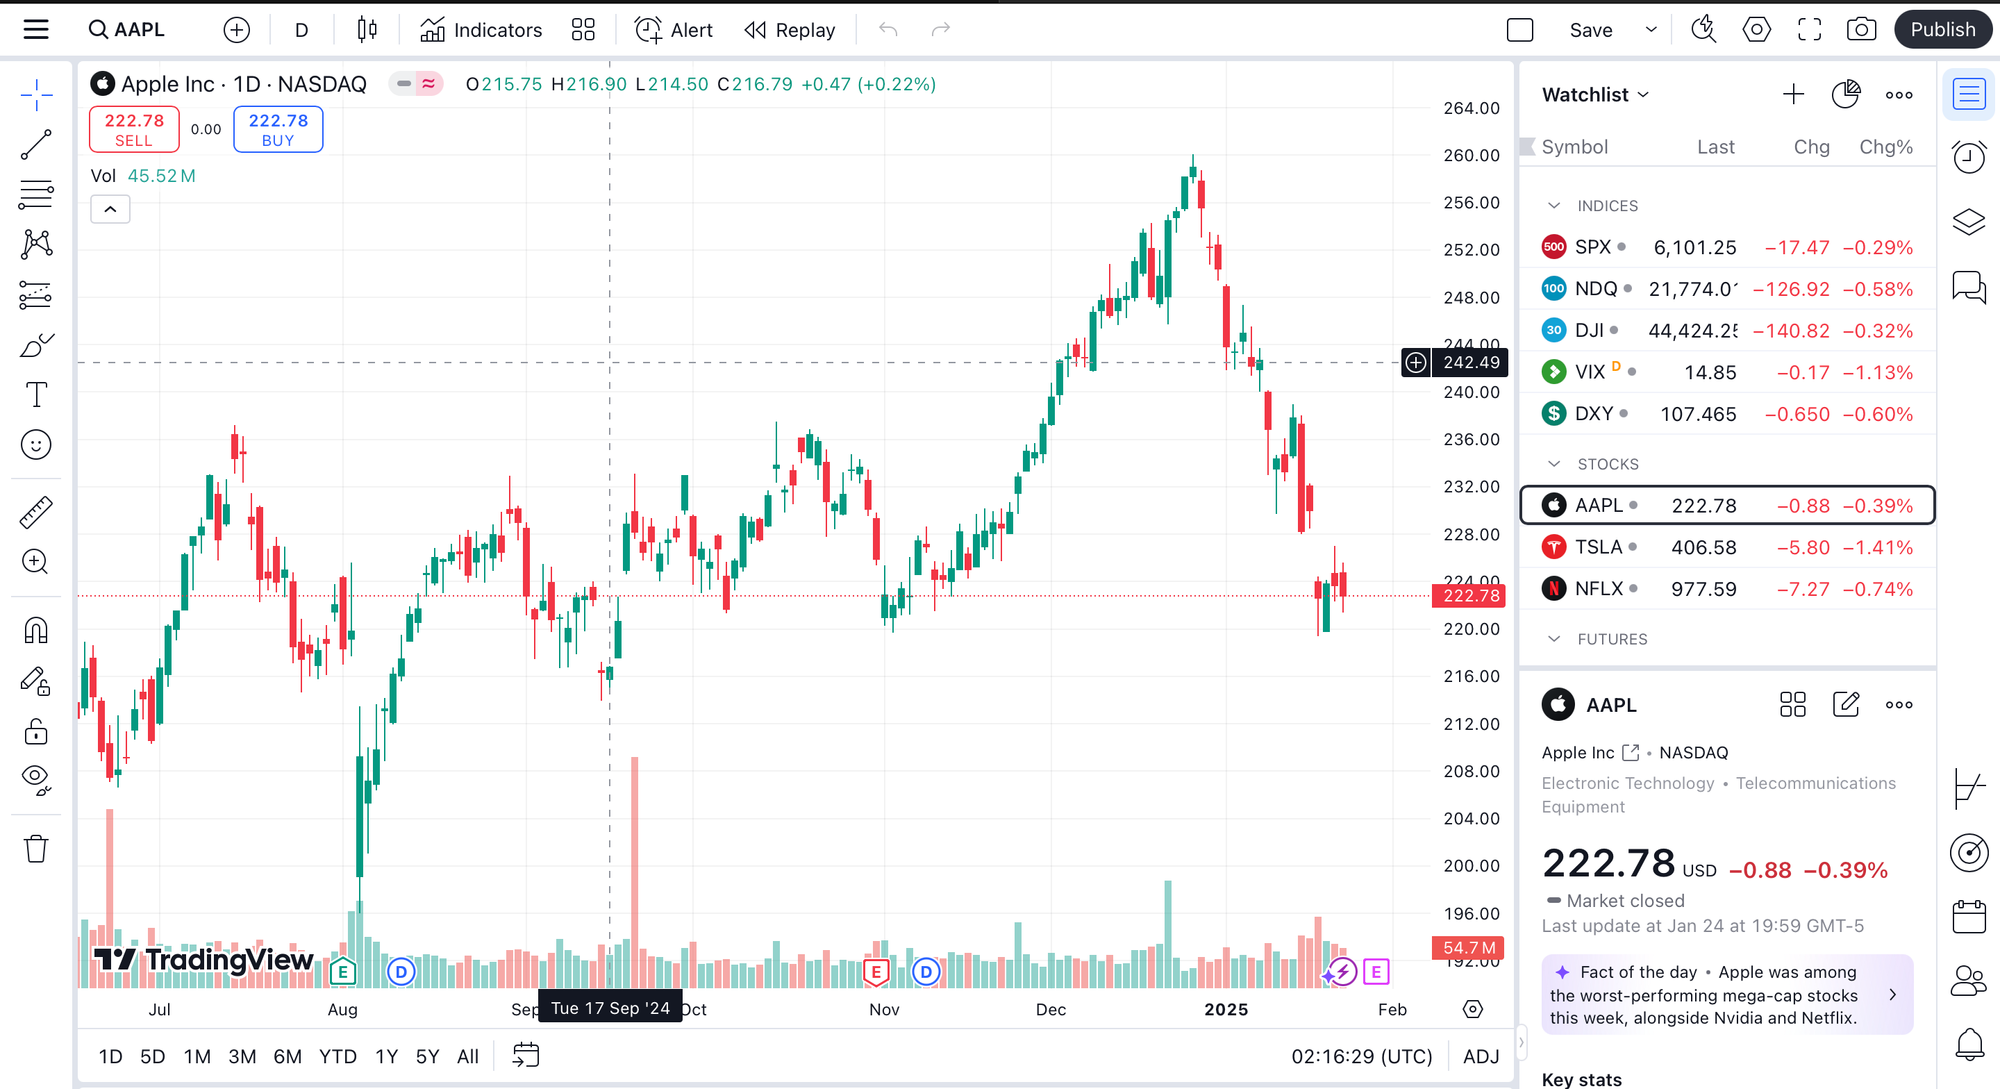Add a symbol to compare

pyautogui.click(x=236, y=30)
